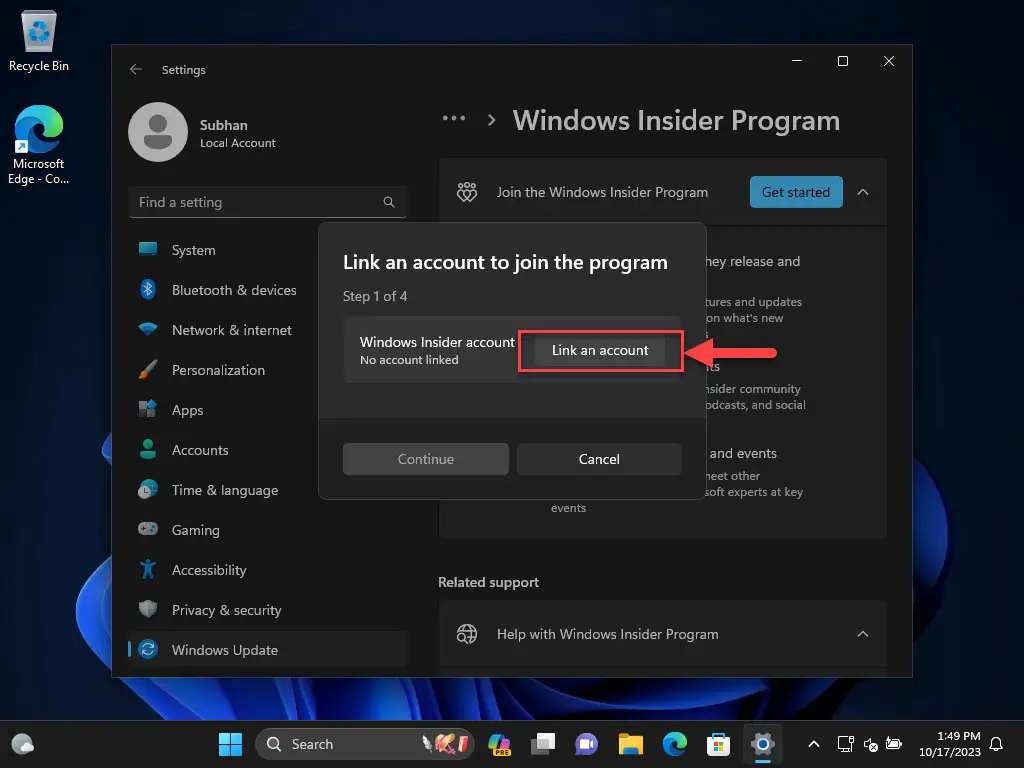Click the Accounts person icon in sidebar

[148, 449]
